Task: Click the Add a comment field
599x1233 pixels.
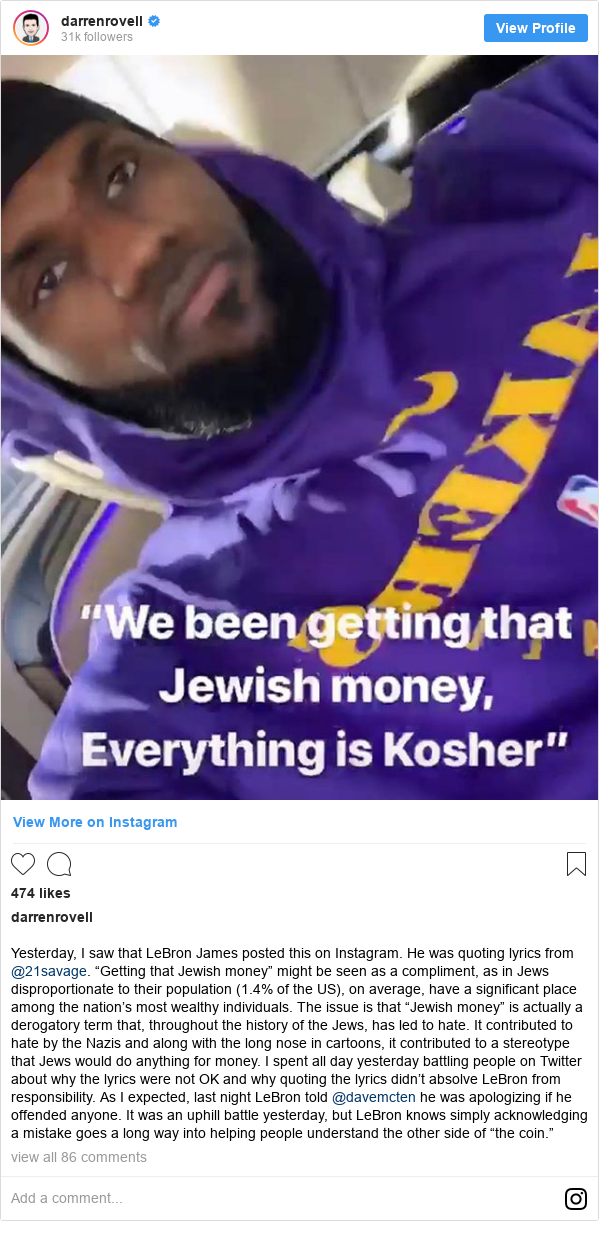Action: [x=280, y=1198]
